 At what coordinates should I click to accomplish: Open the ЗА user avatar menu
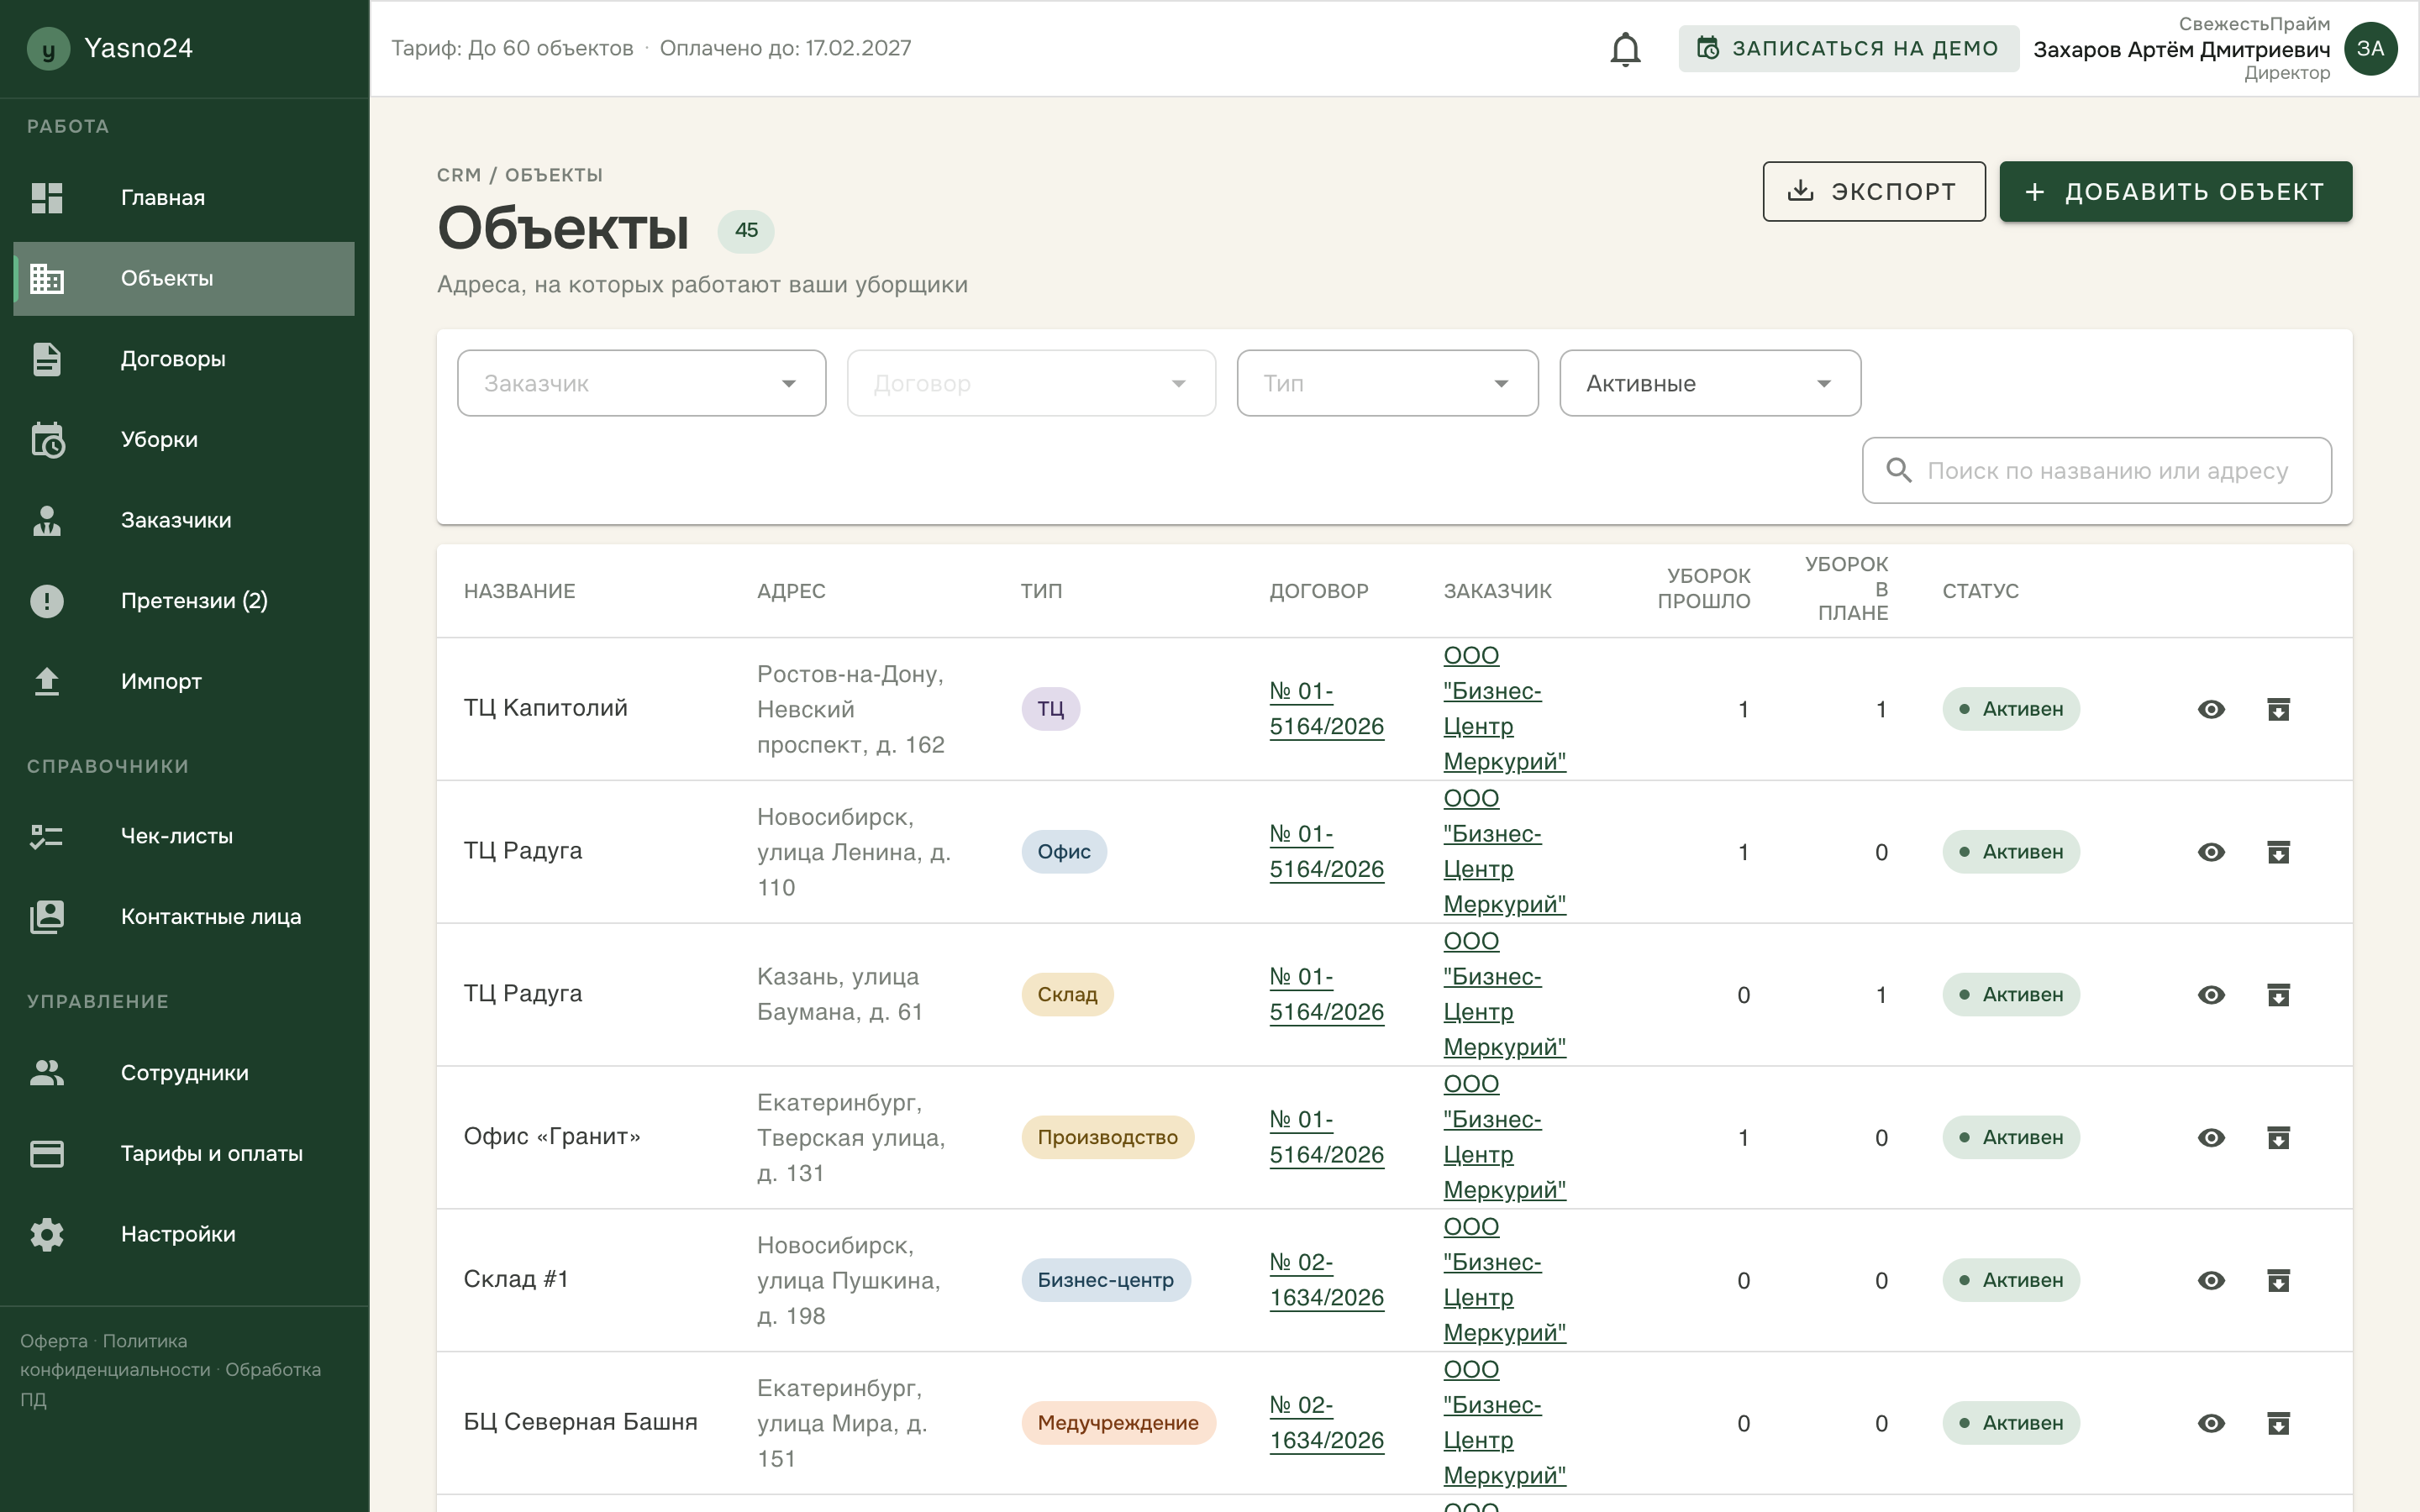click(2370, 49)
